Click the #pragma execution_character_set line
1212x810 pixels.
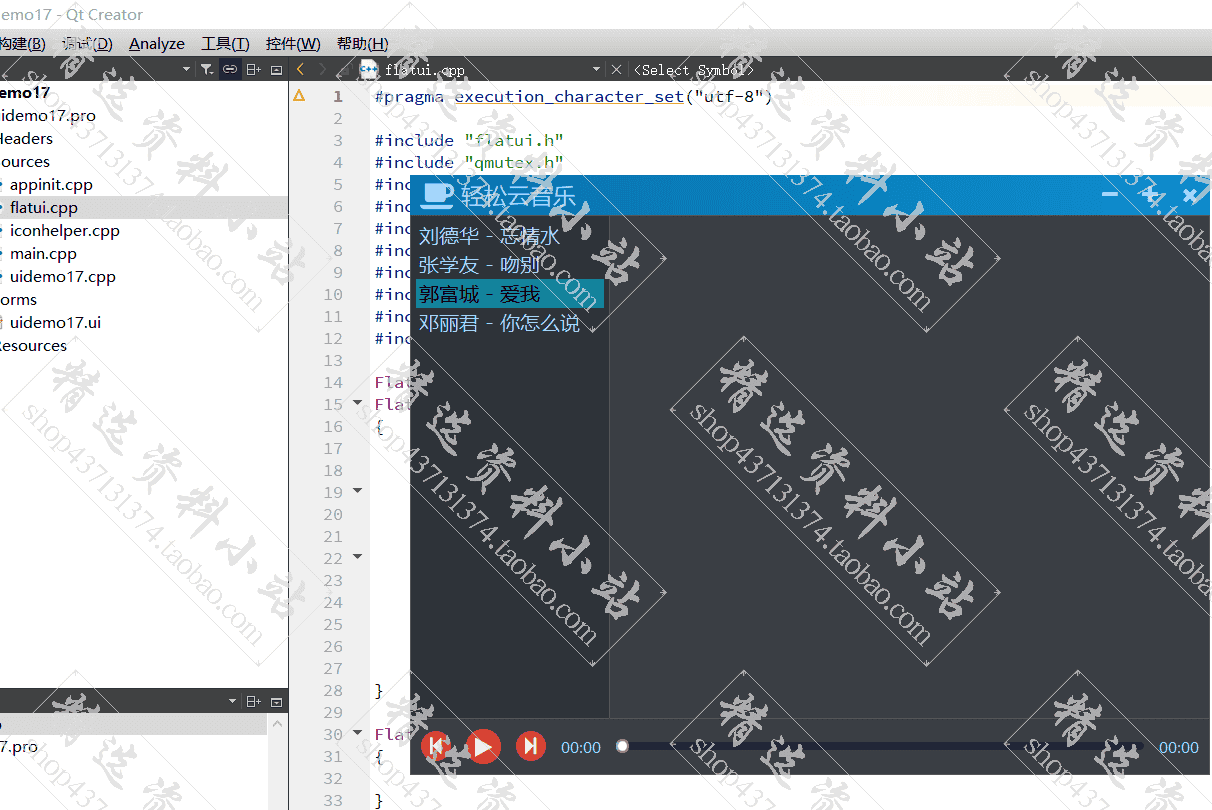[574, 96]
